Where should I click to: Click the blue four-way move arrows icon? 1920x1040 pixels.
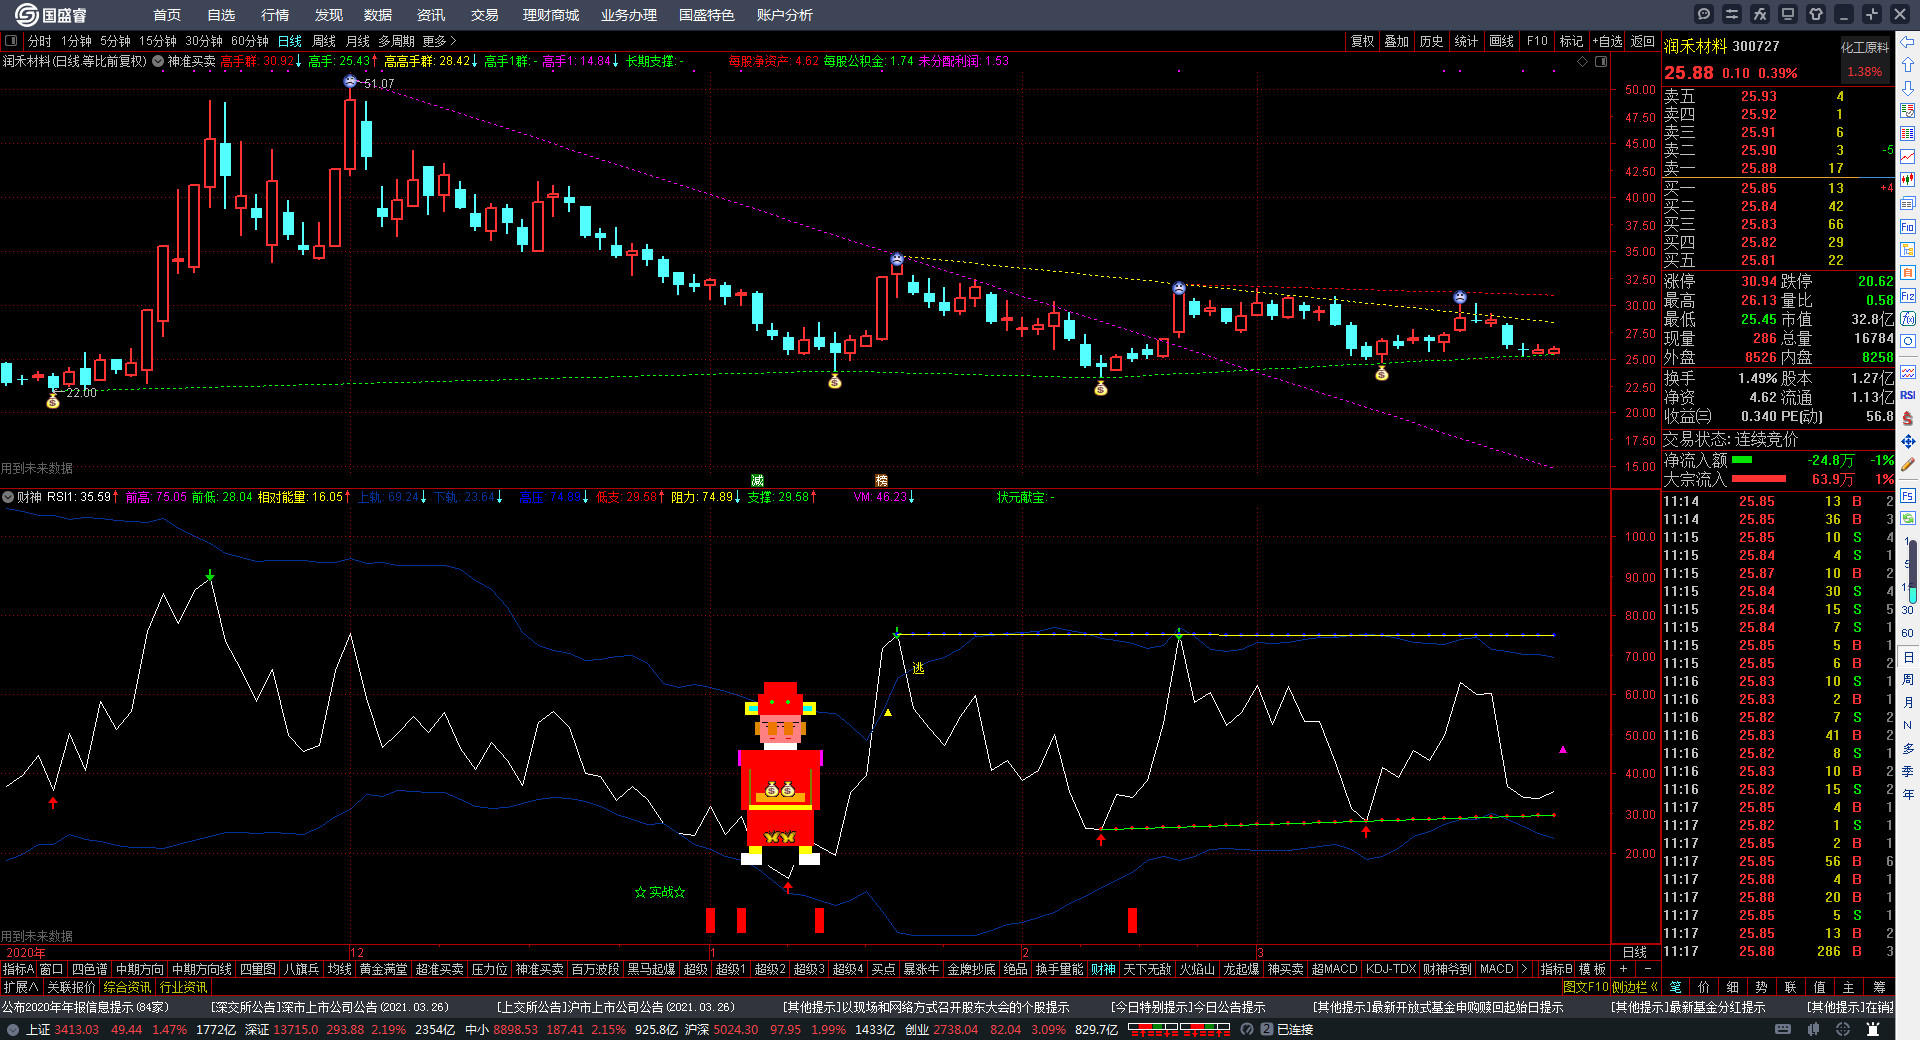click(x=1908, y=441)
